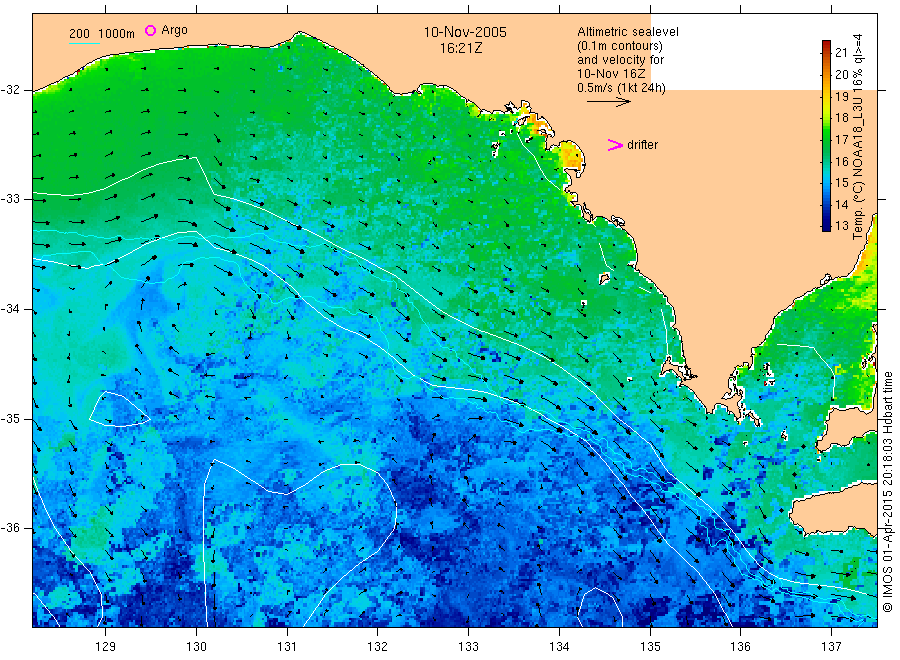Click the '0.5m/s (1kt 24h)' scale text
The width and height of the screenshot is (900, 660).
click(622, 88)
